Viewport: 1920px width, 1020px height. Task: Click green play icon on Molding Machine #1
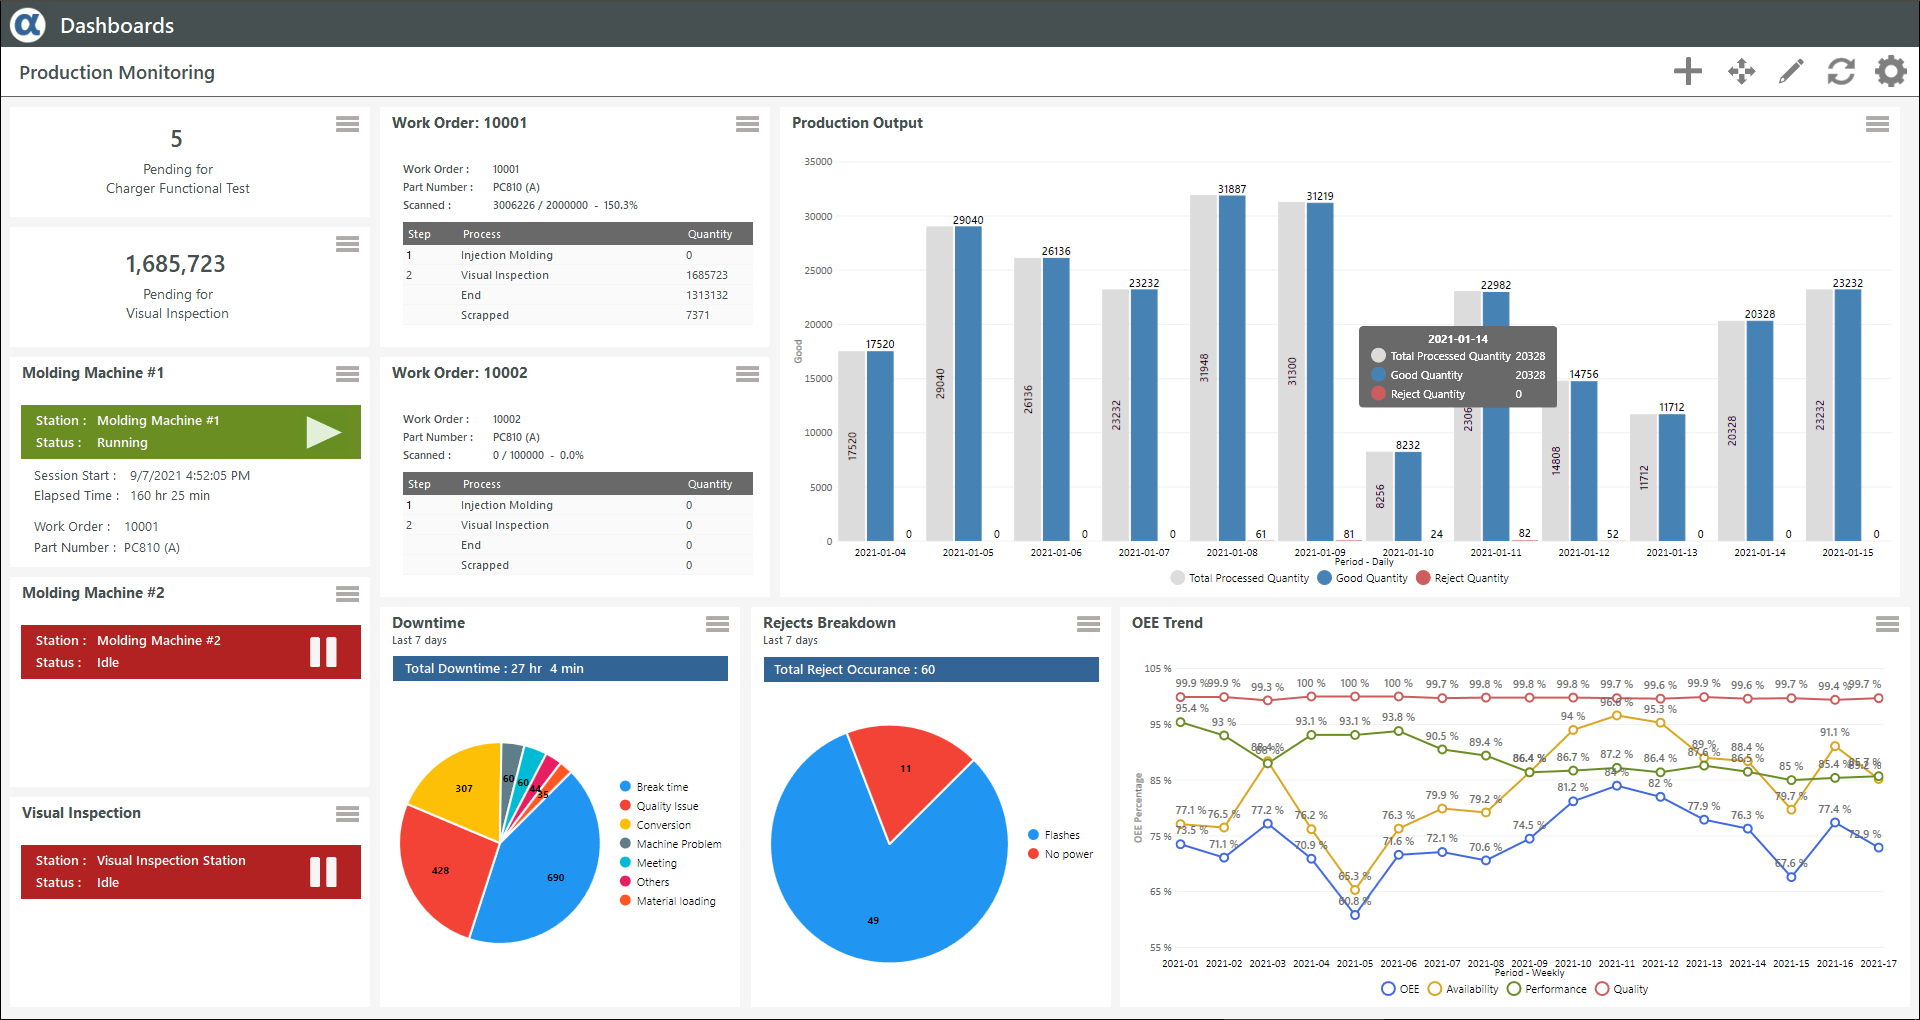click(x=323, y=432)
